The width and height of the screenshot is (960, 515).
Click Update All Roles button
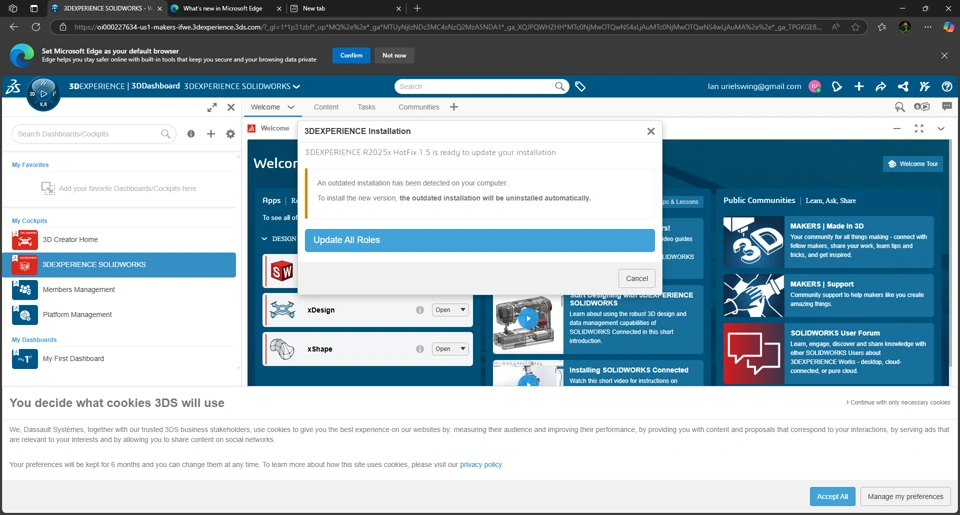click(480, 240)
